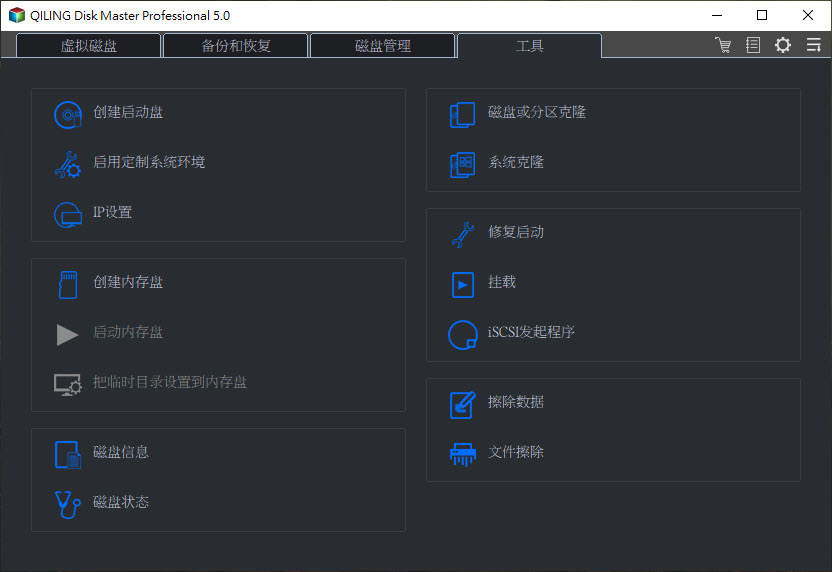
Task: Click the 文件擦除 shredder icon
Action: (x=463, y=455)
